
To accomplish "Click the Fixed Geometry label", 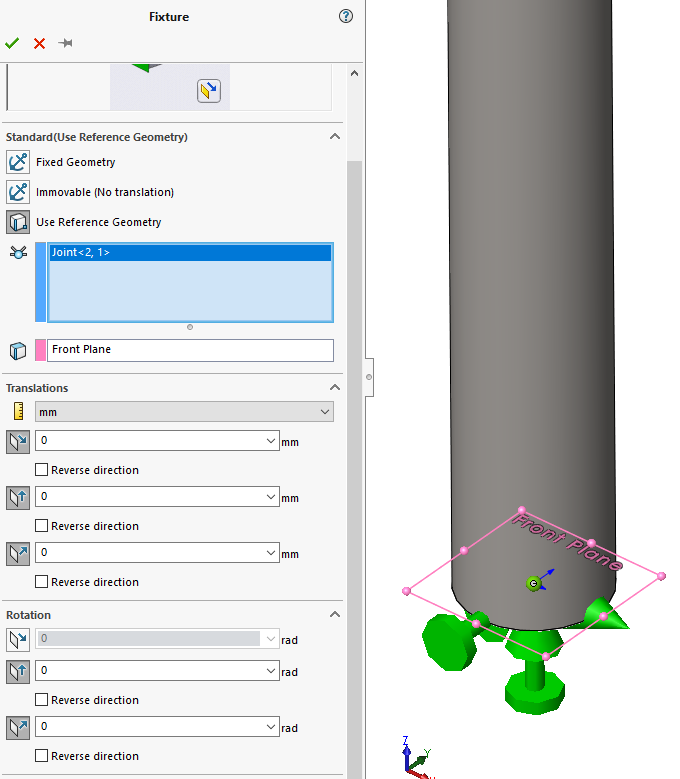I will pos(76,162).
